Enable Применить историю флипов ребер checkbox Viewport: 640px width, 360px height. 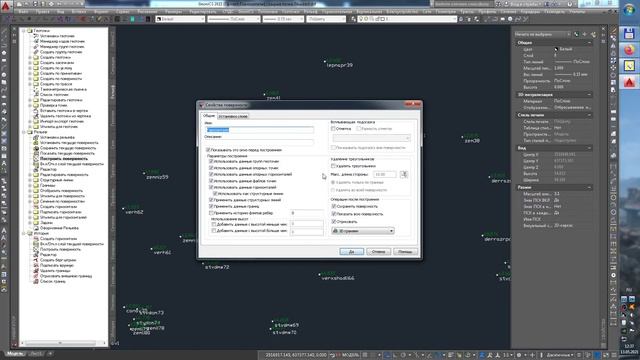pos(211,213)
